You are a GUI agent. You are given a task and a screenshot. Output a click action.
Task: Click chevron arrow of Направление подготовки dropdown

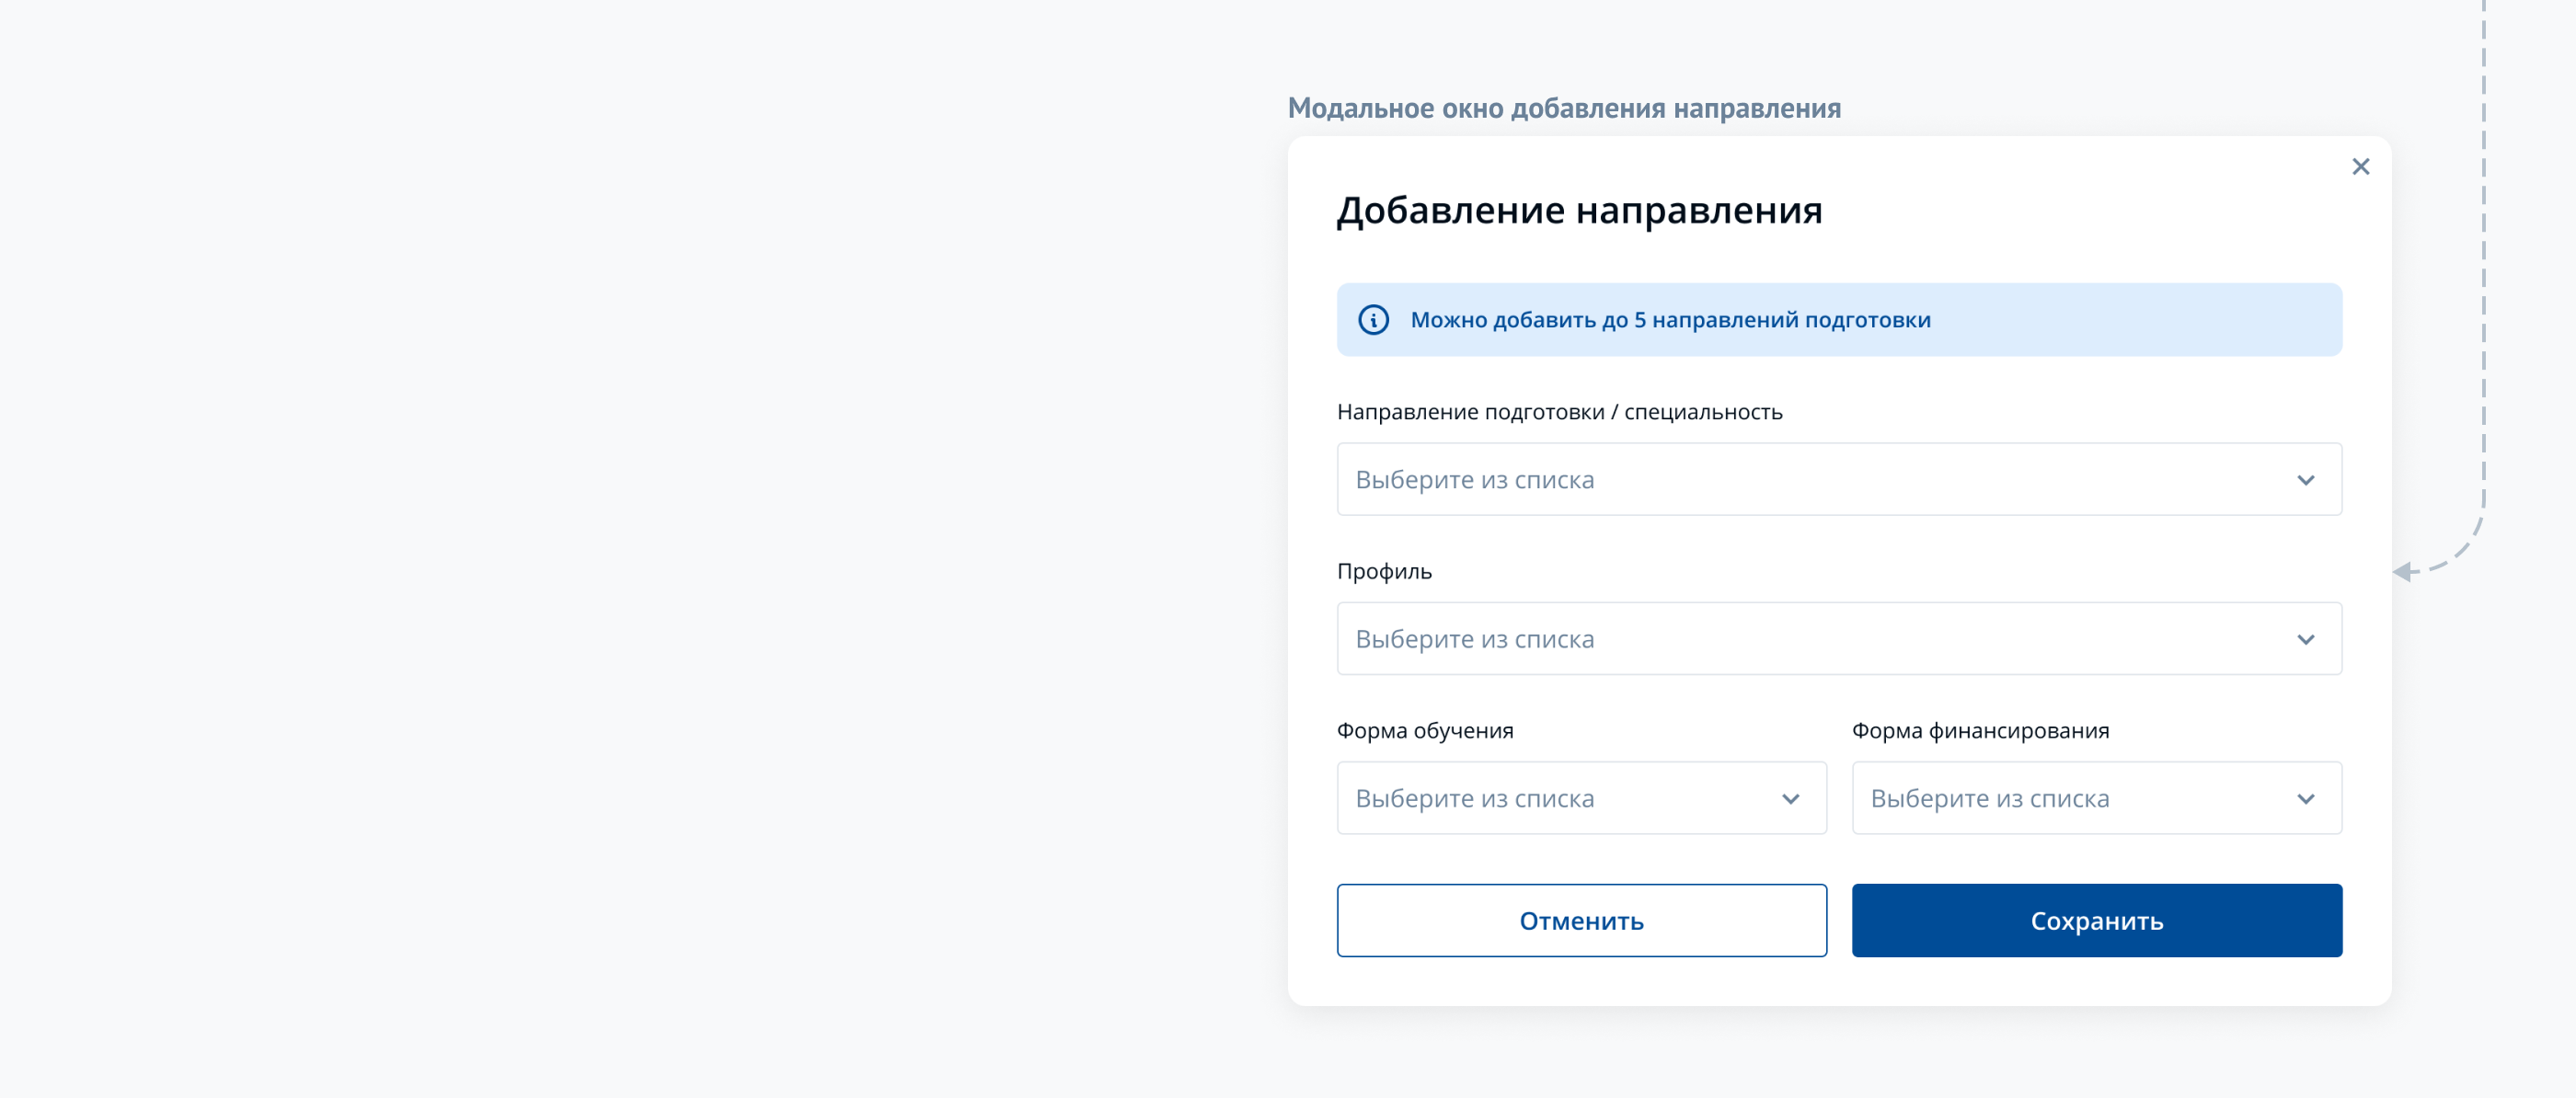(x=2305, y=480)
